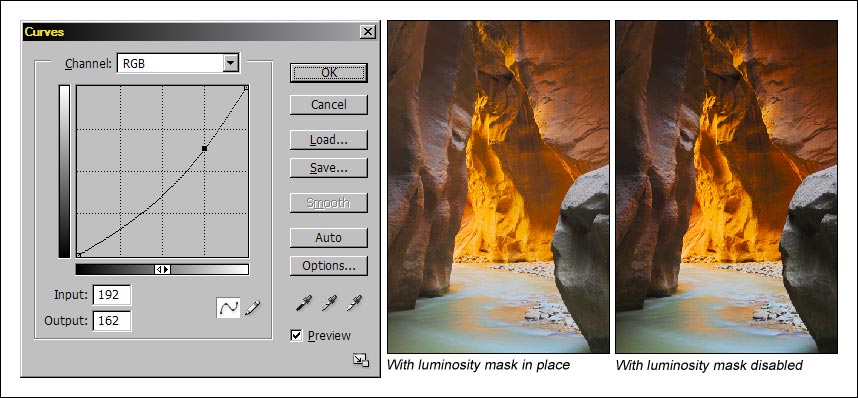Click the Load... button
858x398 pixels.
coord(328,140)
